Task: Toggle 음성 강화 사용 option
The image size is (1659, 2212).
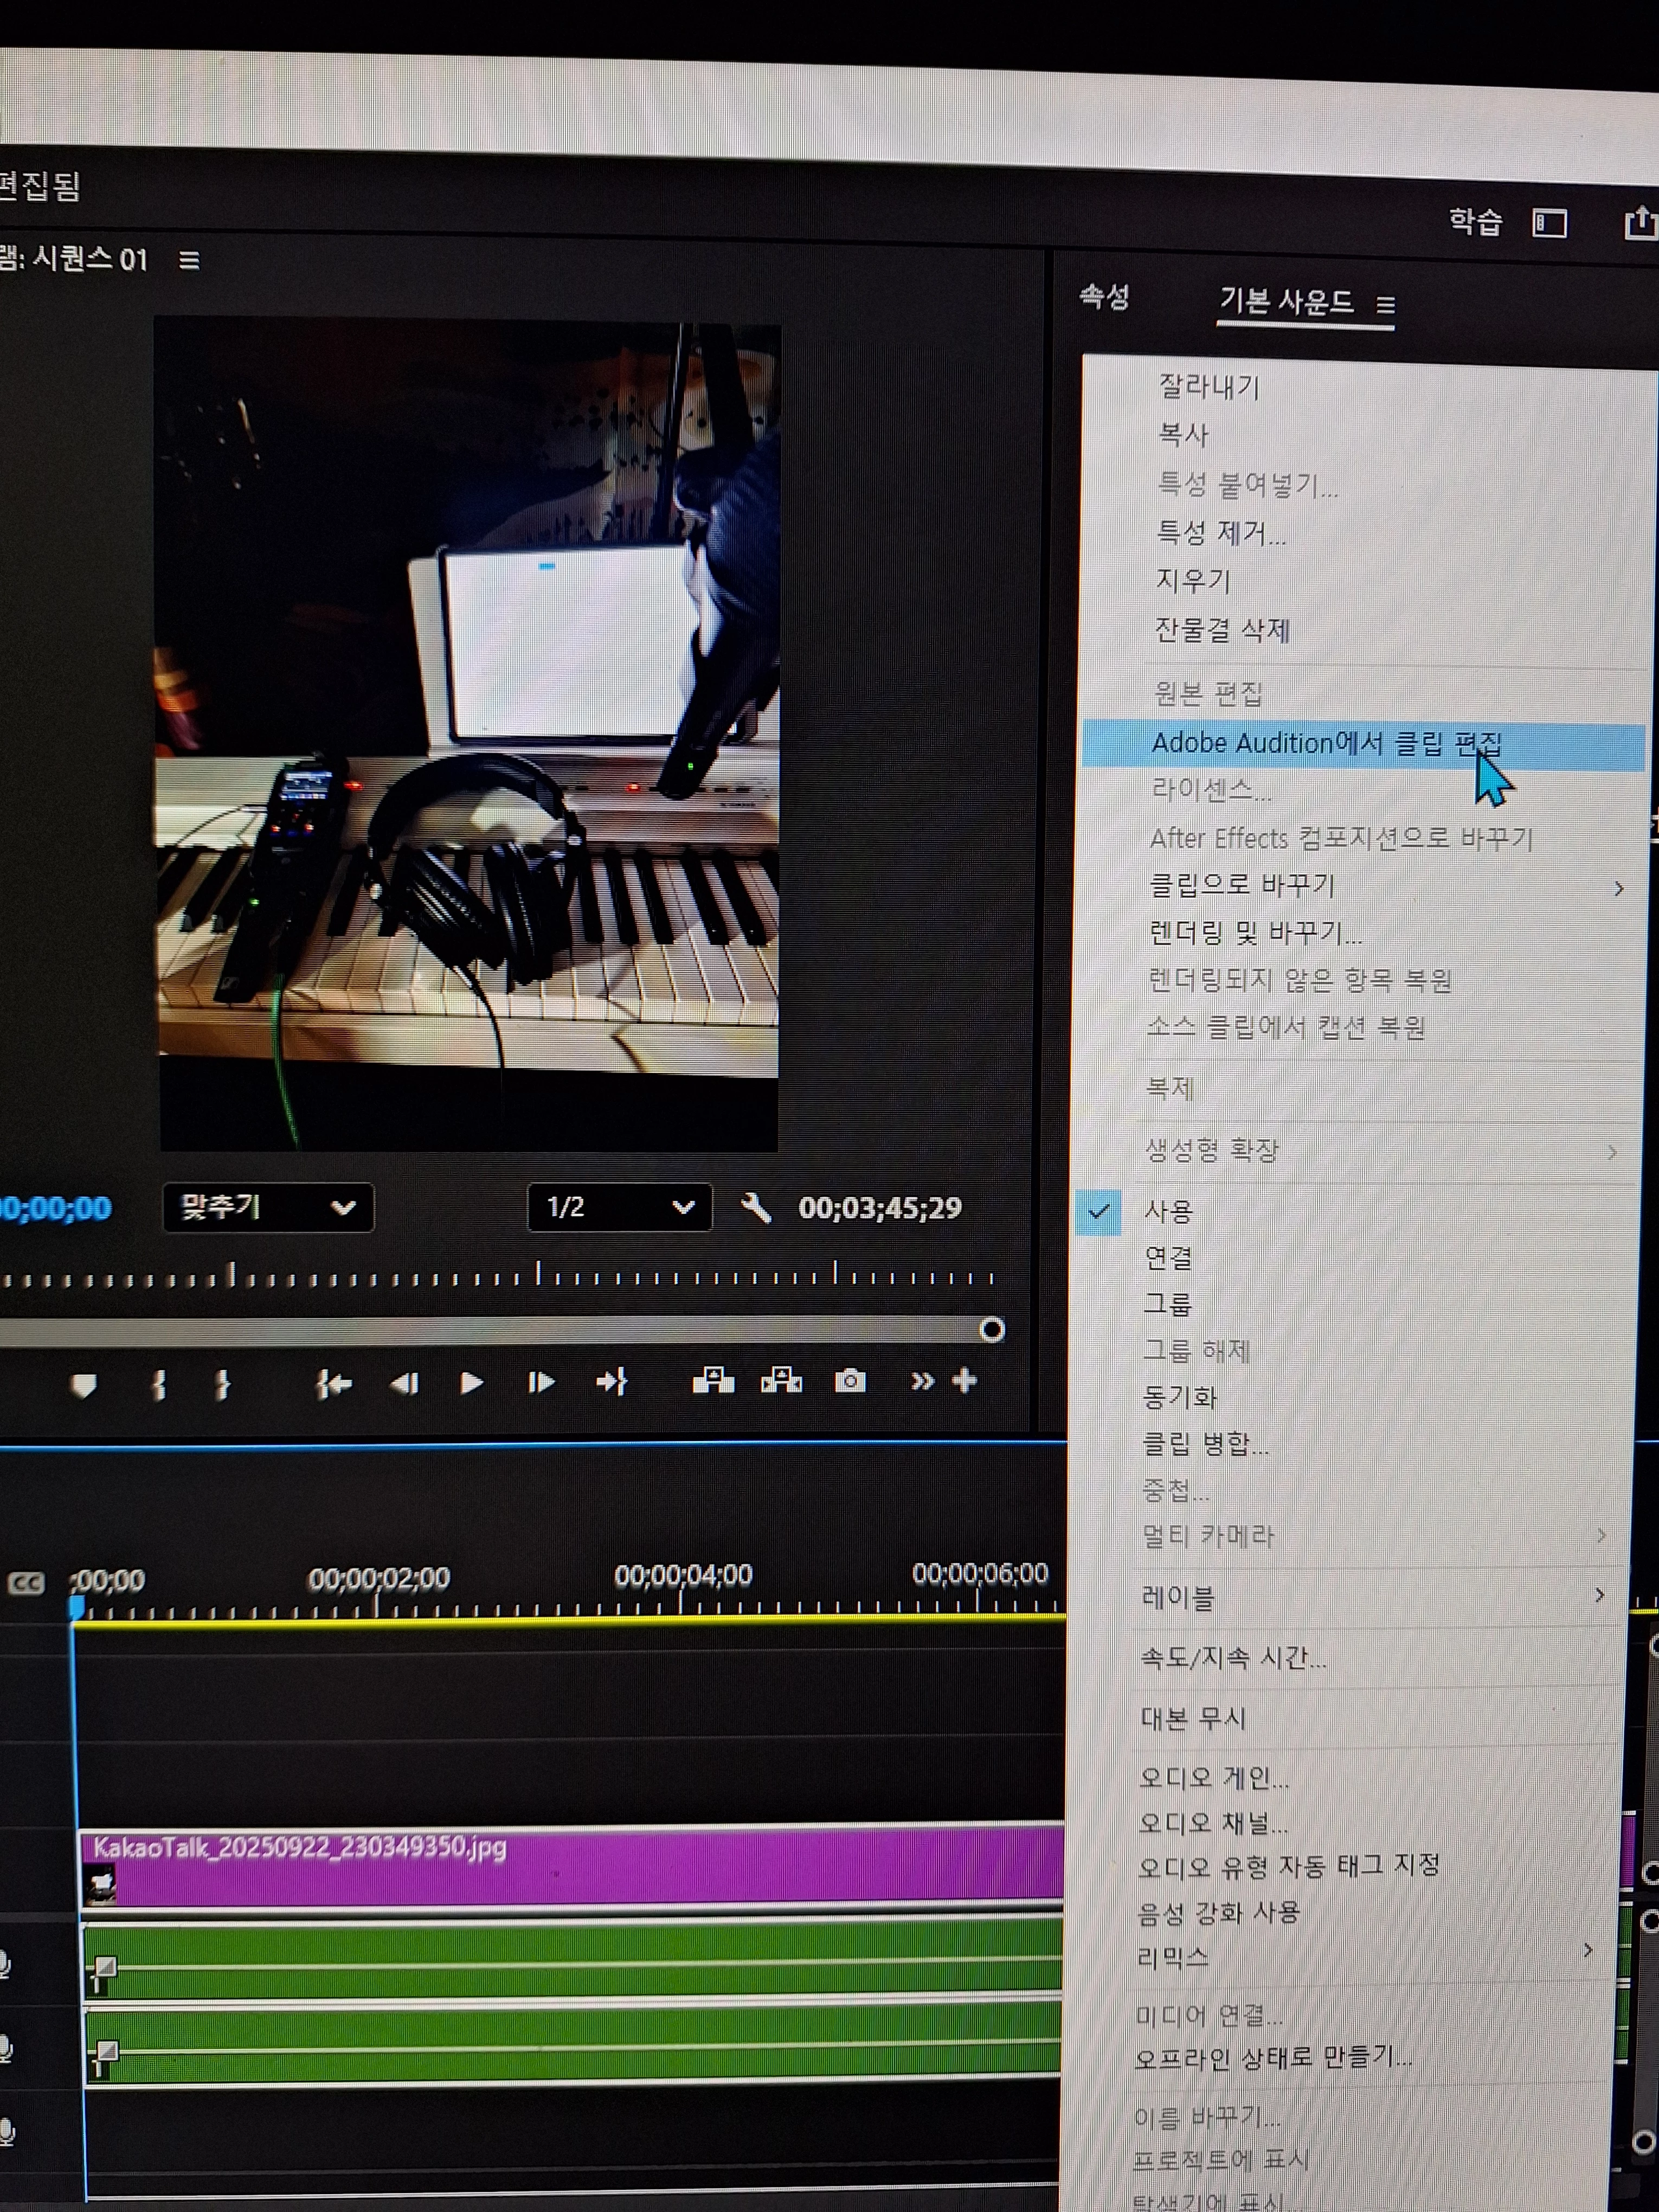Action: click(x=1218, y=1912)
